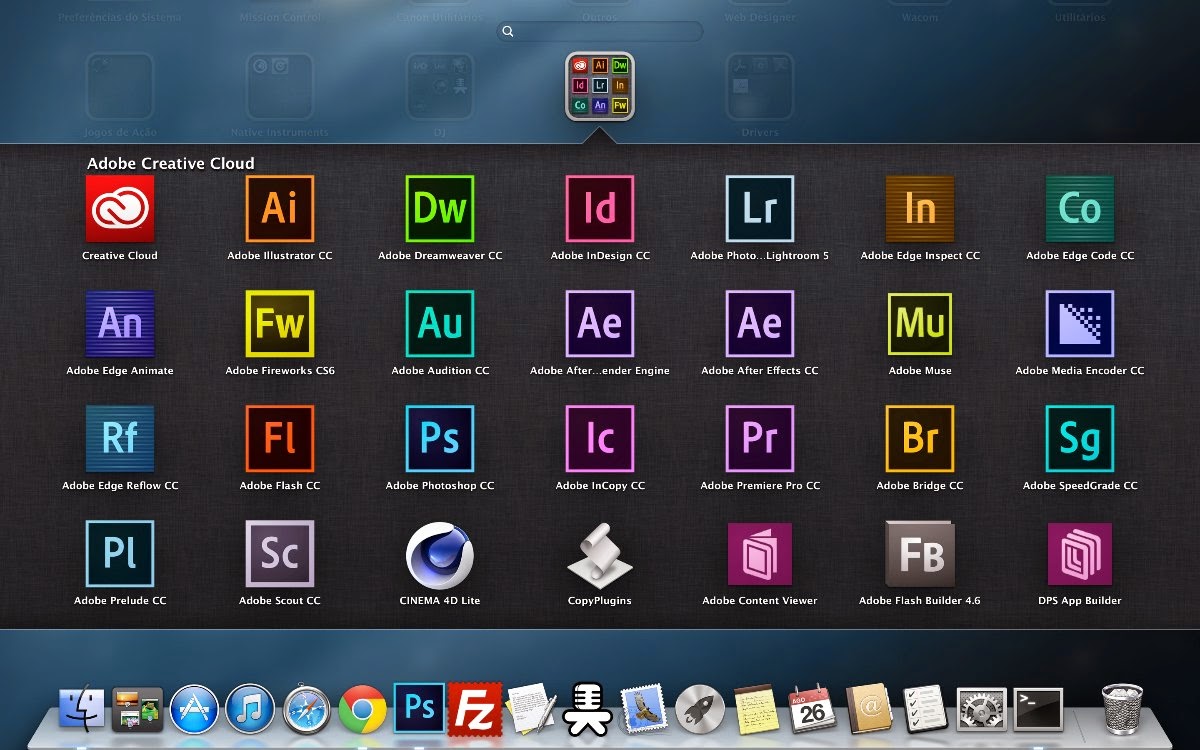Open Adobe Edge Animate
This screenshot has height=750, width=1200.
click(119, 324)
